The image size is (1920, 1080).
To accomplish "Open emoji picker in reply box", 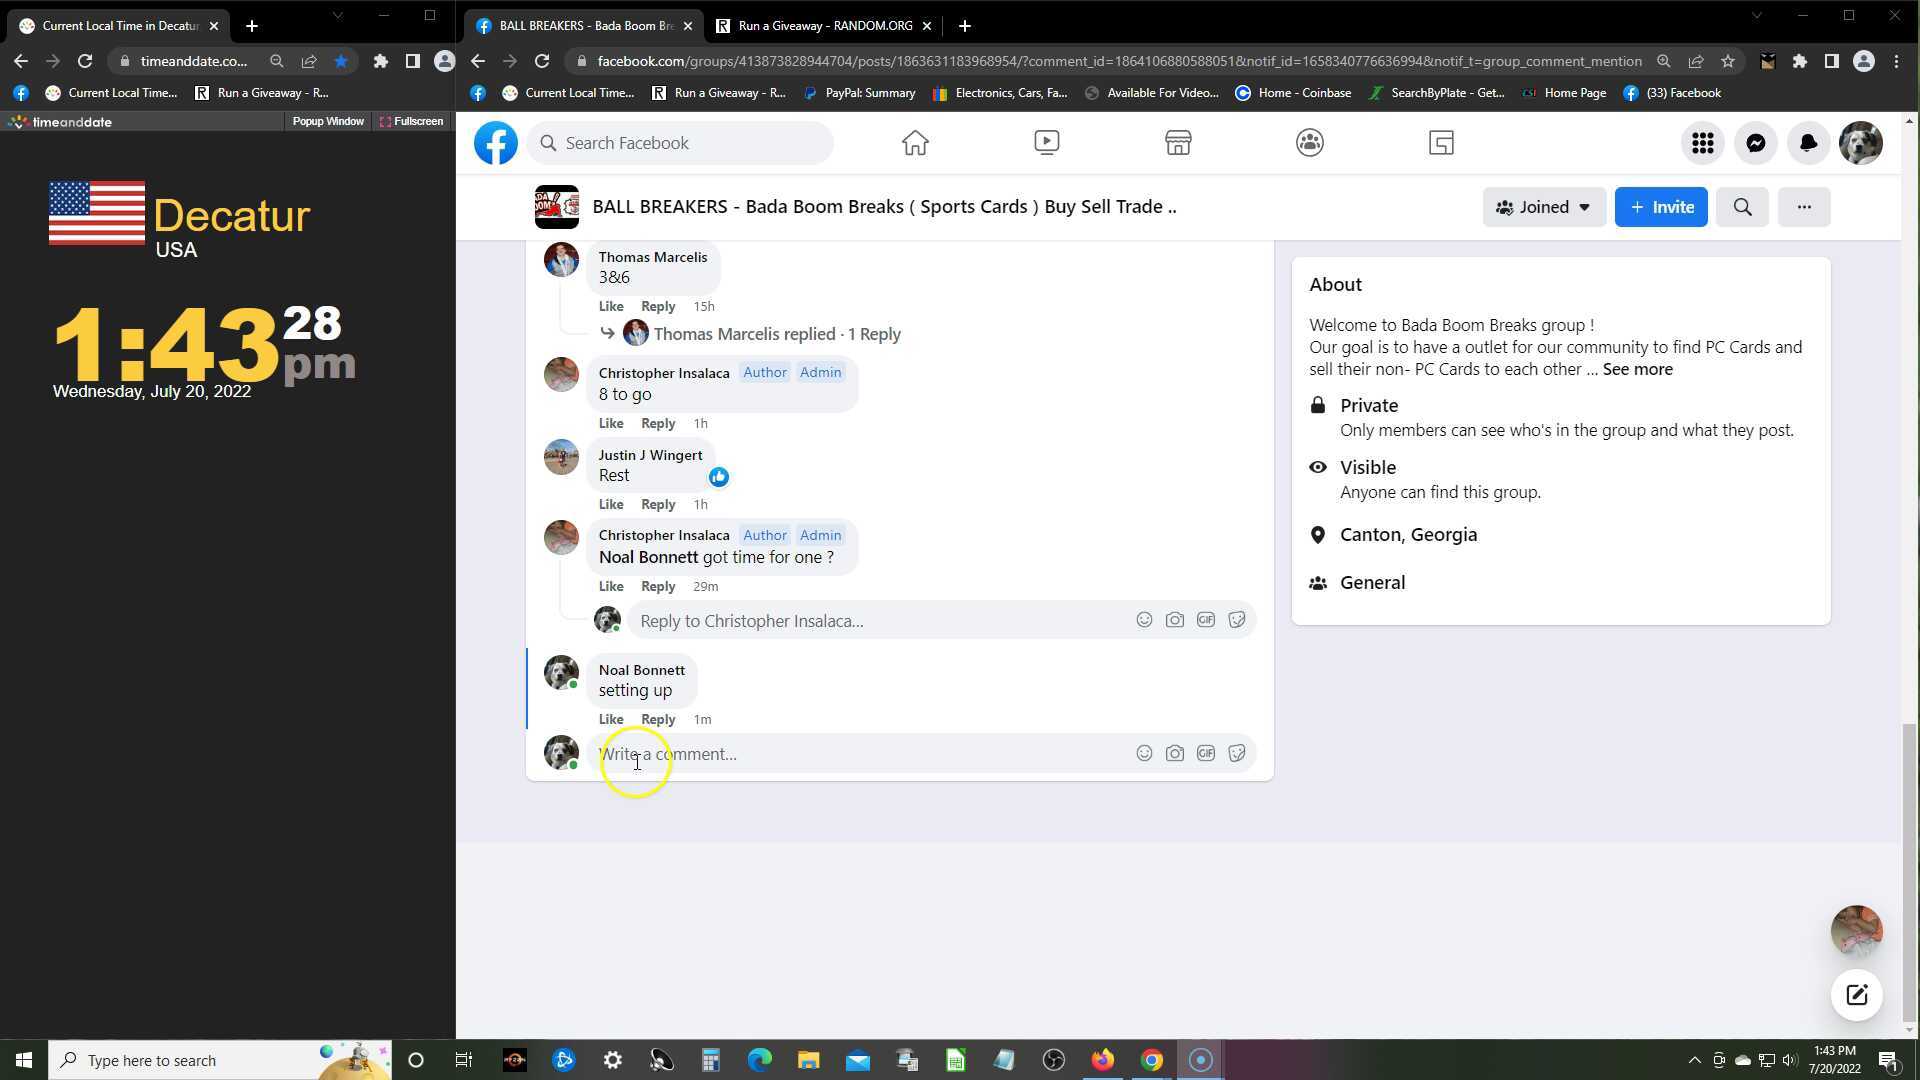I will pos(1143,620).
